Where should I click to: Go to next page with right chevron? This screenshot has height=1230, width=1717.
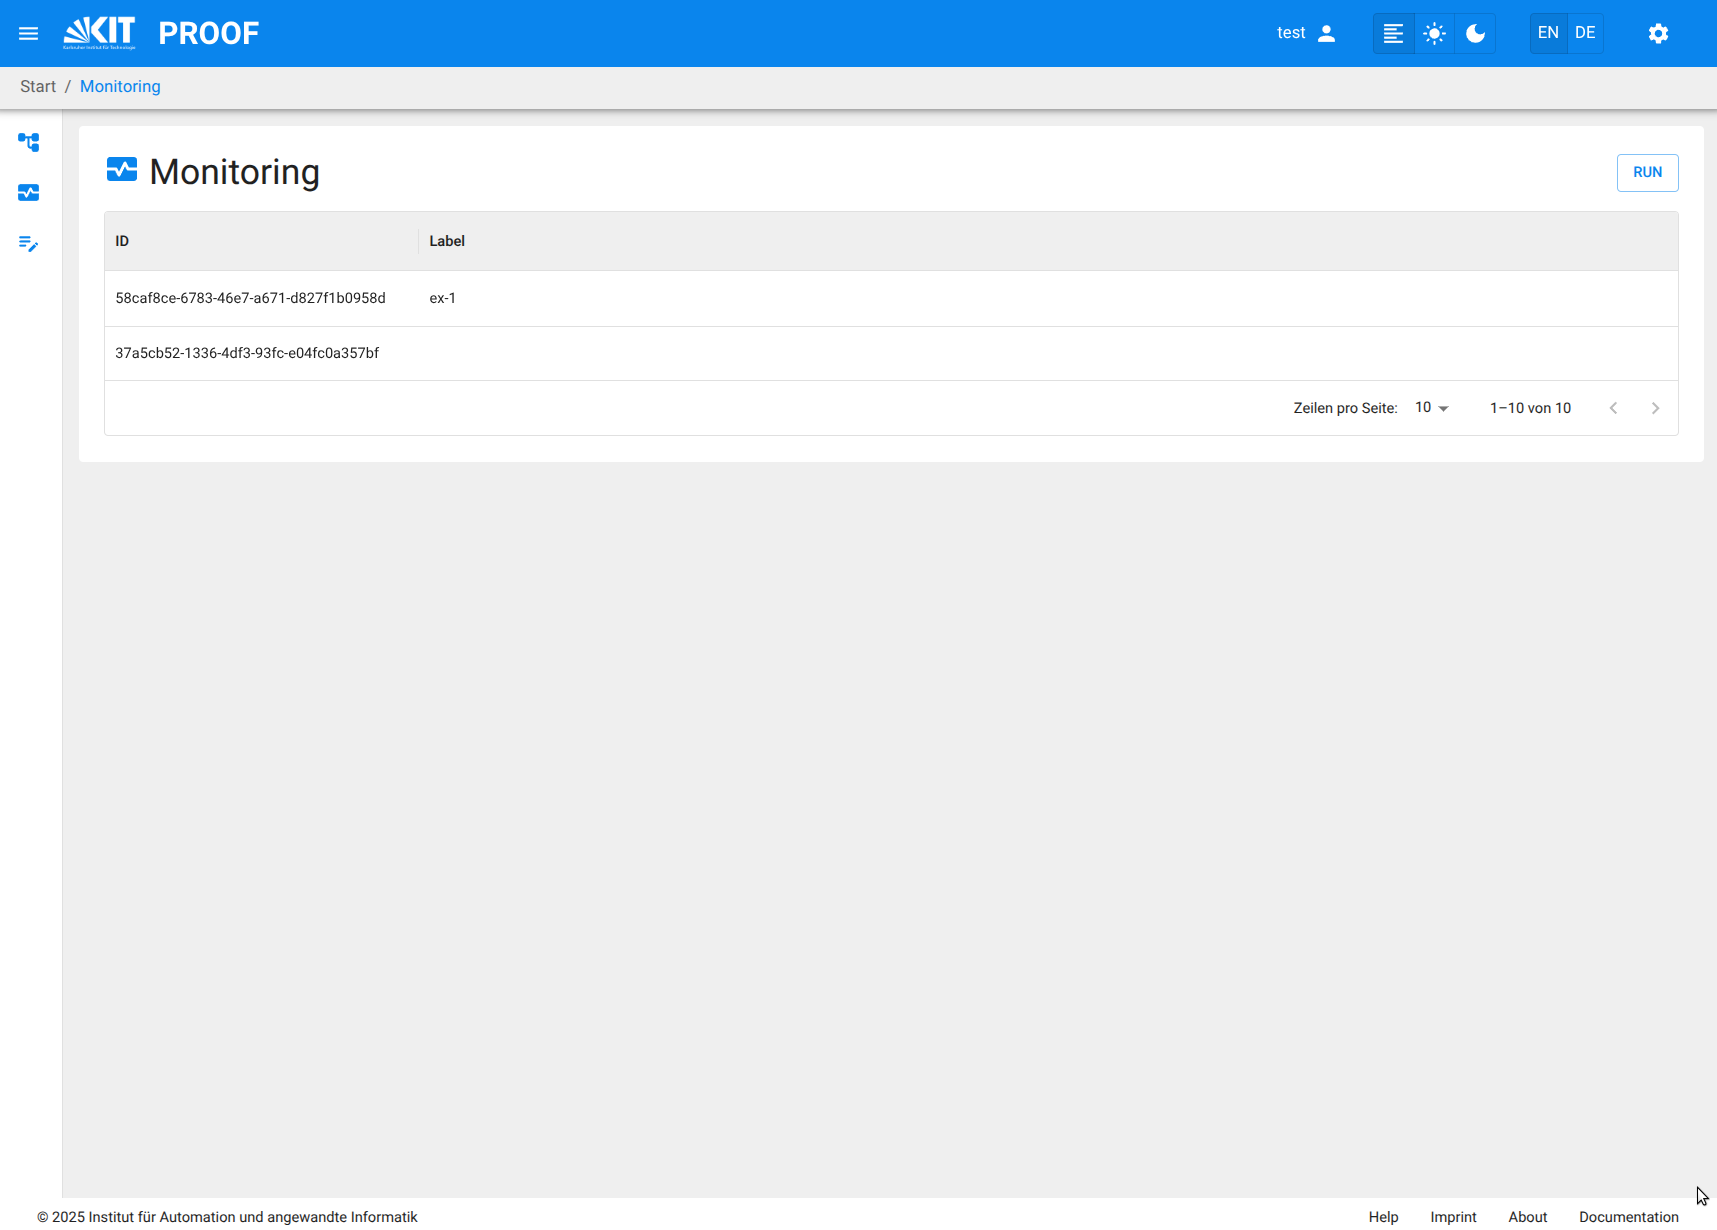(x=1655, y=407)
